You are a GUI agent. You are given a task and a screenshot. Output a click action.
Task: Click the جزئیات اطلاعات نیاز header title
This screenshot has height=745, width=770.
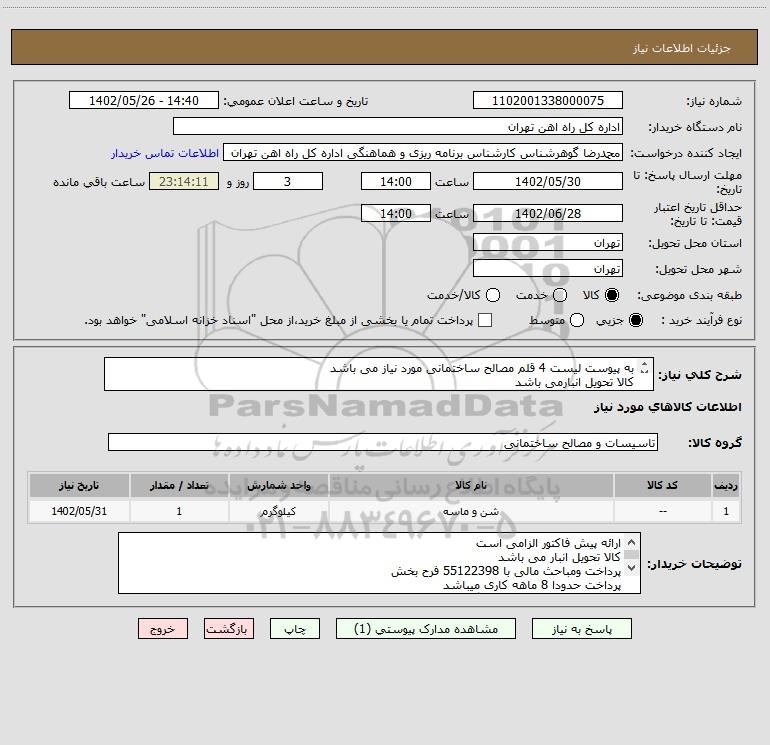[682, 48]
